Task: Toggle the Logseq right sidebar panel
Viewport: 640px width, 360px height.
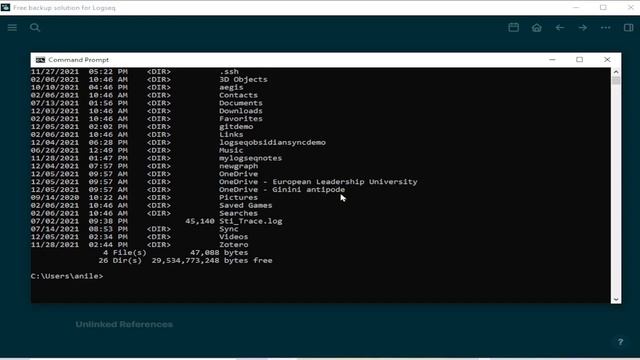Action: tap(629, 27)
